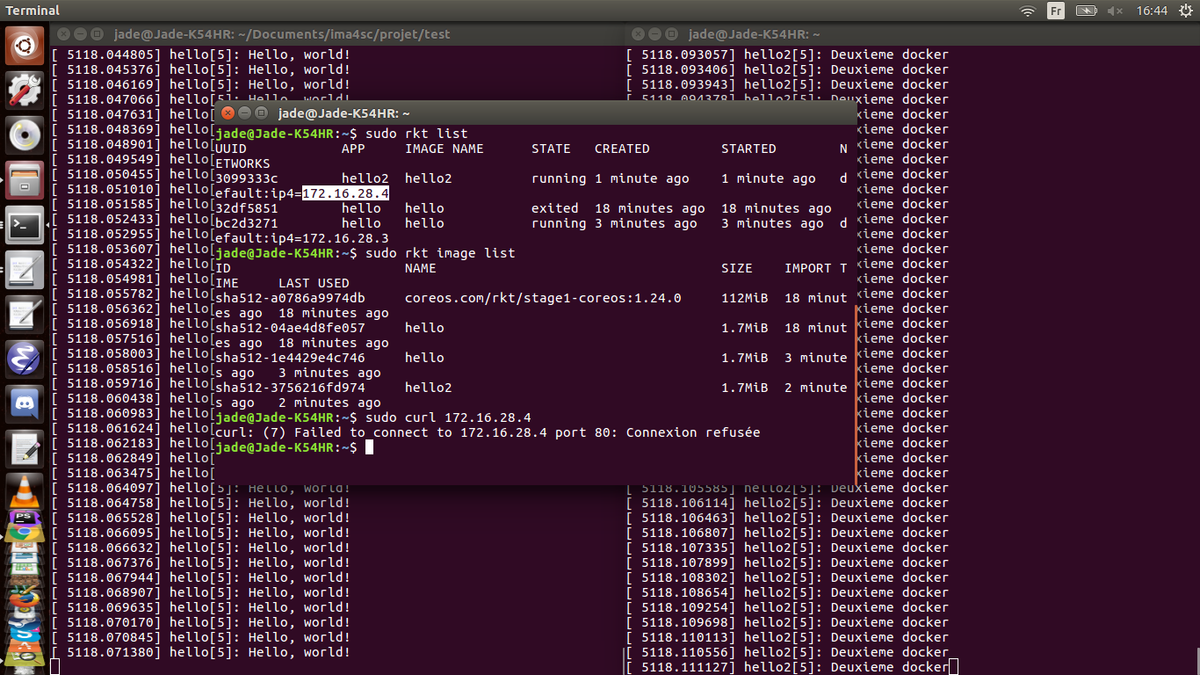
Task: Open VLC media player from dock
Action: tap(24, 492)
